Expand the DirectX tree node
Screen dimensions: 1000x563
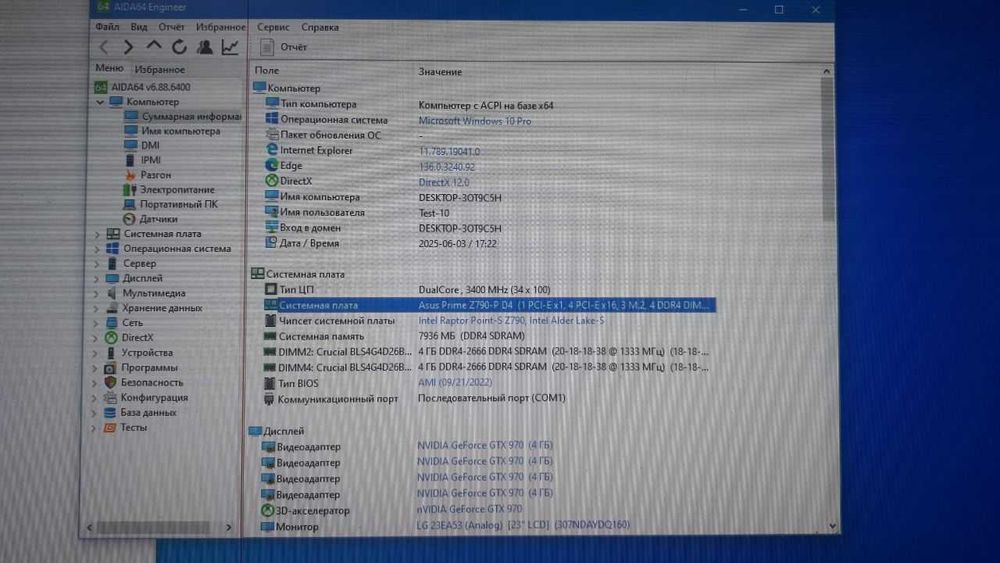coord(95,337)
